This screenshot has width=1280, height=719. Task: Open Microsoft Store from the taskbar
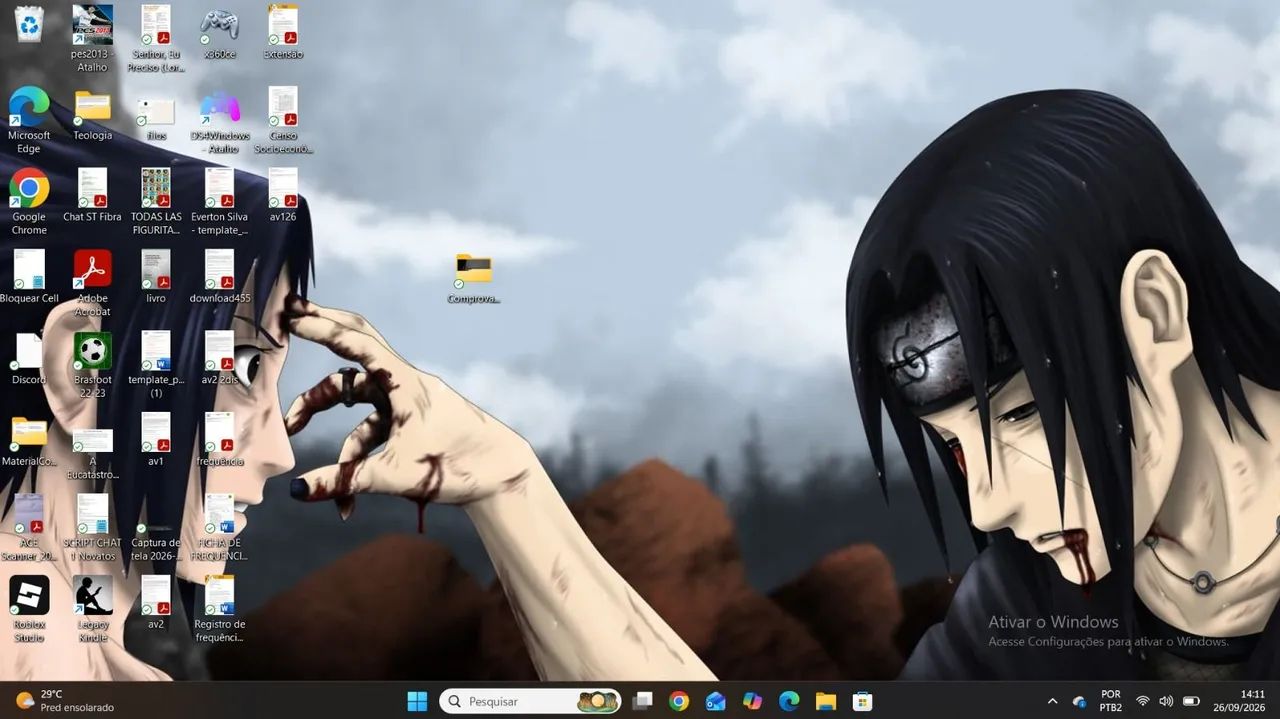pyautogui.click(x=862, y=701)
